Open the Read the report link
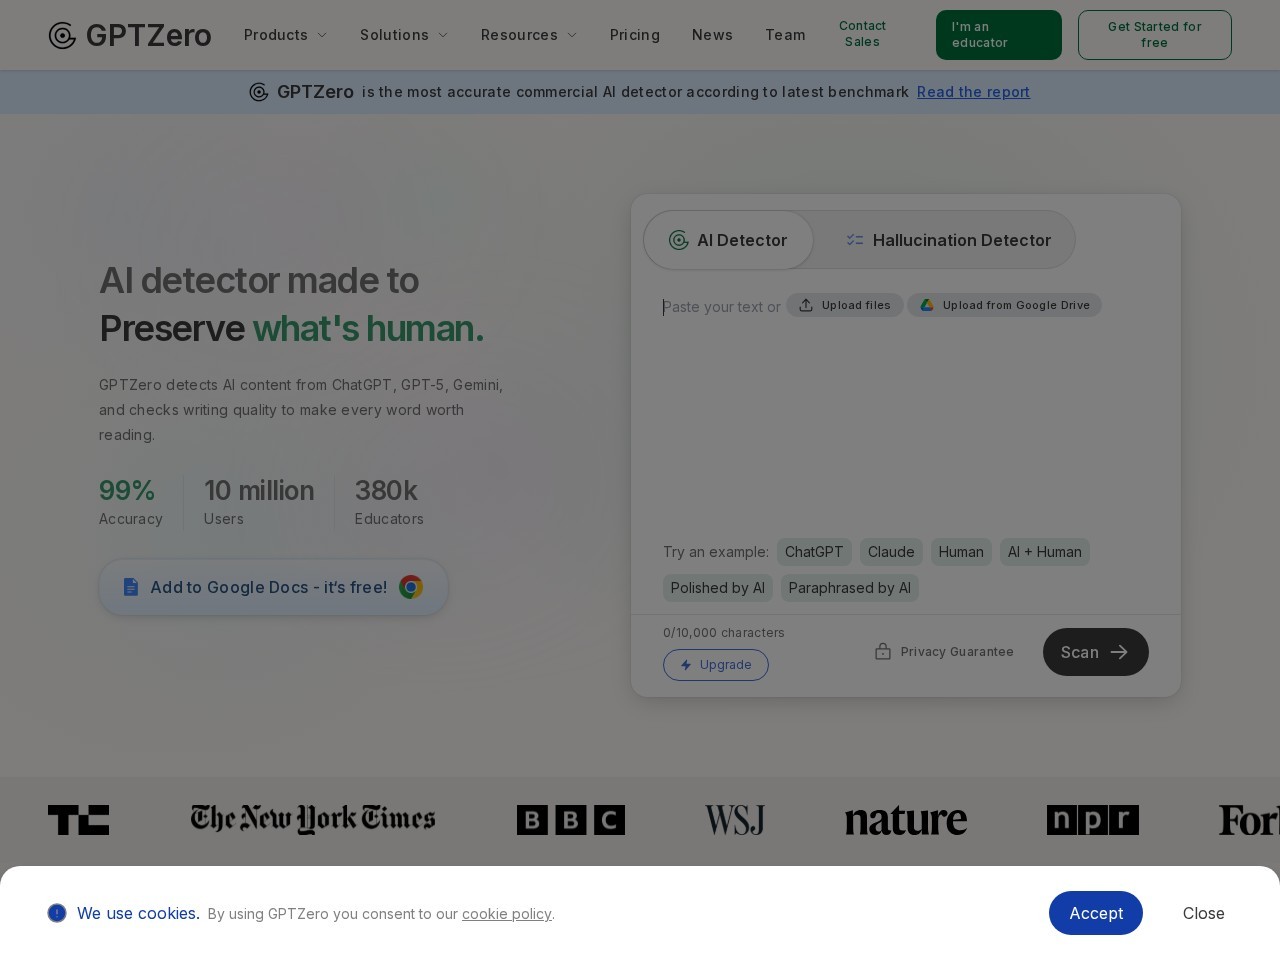The width and height of the screenshot is (1280, 960). point(973,92)
